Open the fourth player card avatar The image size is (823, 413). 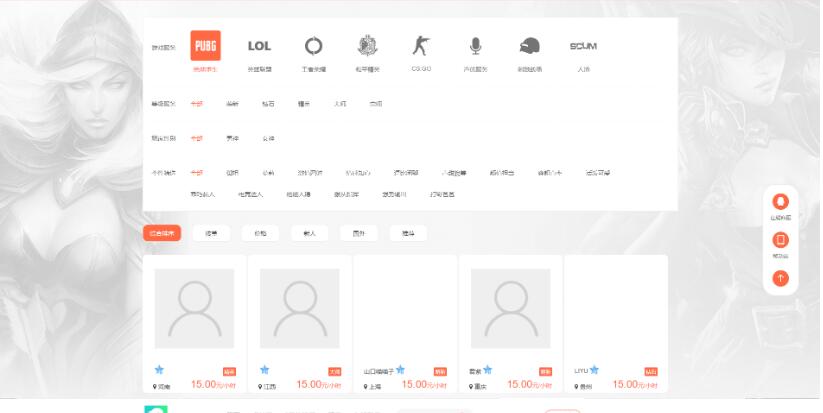point(510,308)
